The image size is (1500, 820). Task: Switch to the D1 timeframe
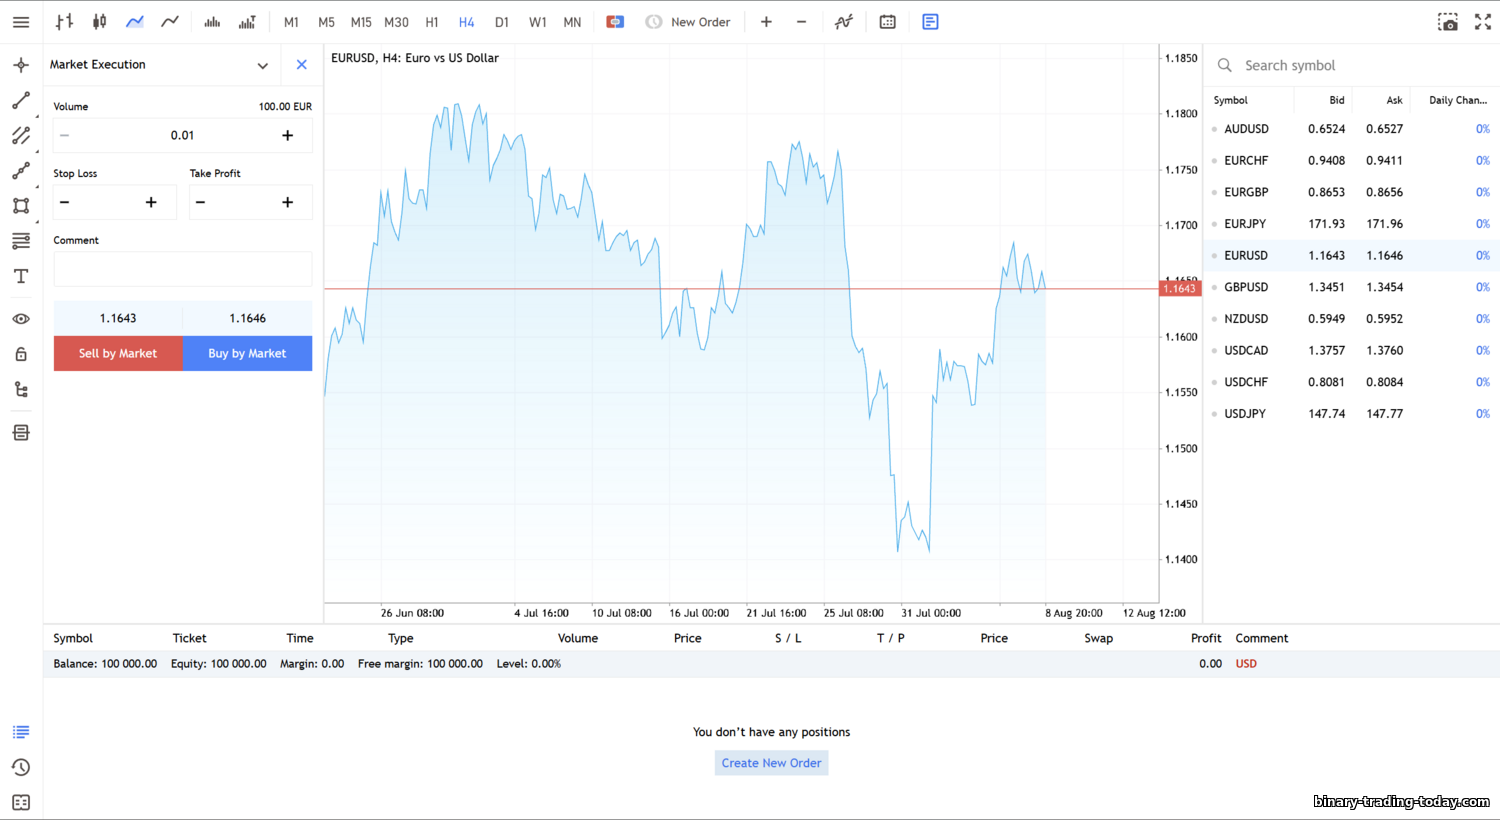coord(502,22)
